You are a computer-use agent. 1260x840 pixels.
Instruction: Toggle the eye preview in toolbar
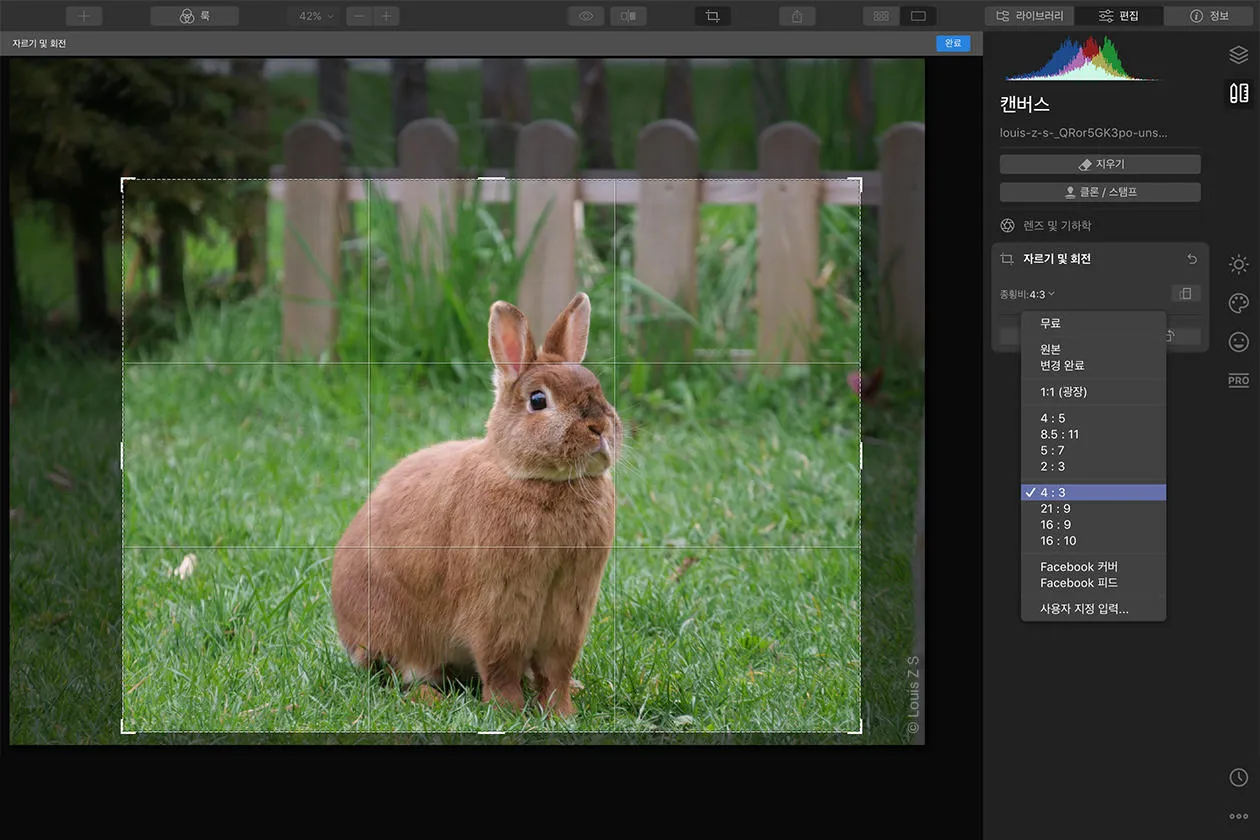586,16
